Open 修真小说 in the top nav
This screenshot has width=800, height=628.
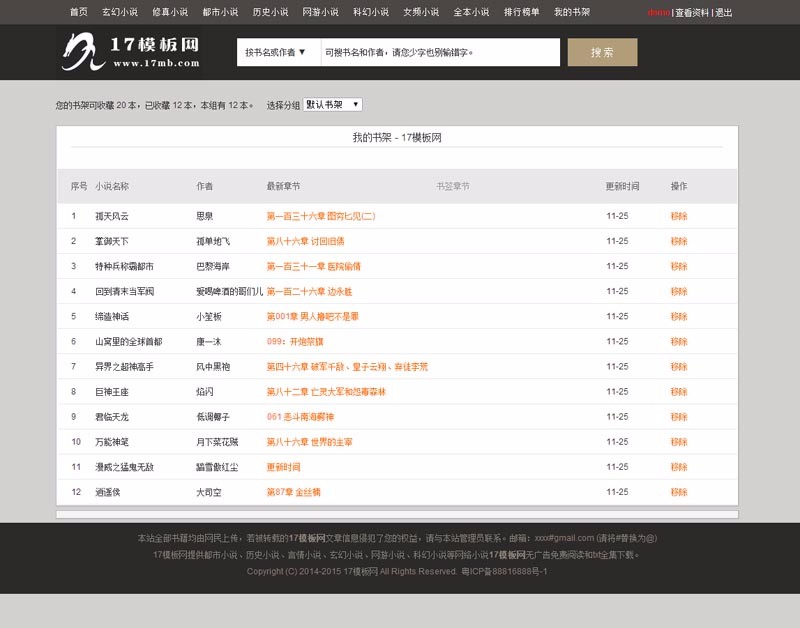pos(170,12)
